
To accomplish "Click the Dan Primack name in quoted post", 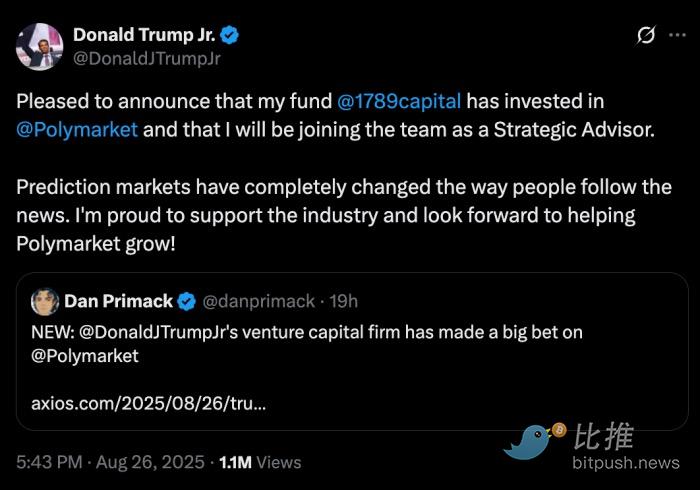I will tap(118, 301).
